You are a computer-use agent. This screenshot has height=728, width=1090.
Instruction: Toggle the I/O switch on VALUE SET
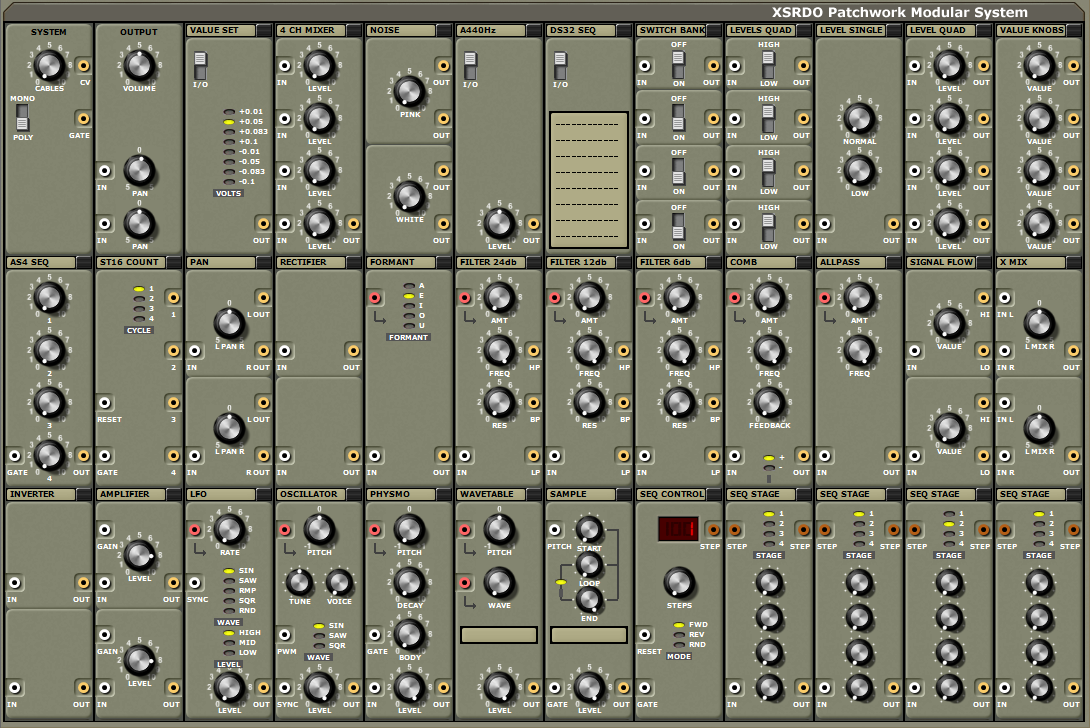pyautogui.click(x=200, y=66)
